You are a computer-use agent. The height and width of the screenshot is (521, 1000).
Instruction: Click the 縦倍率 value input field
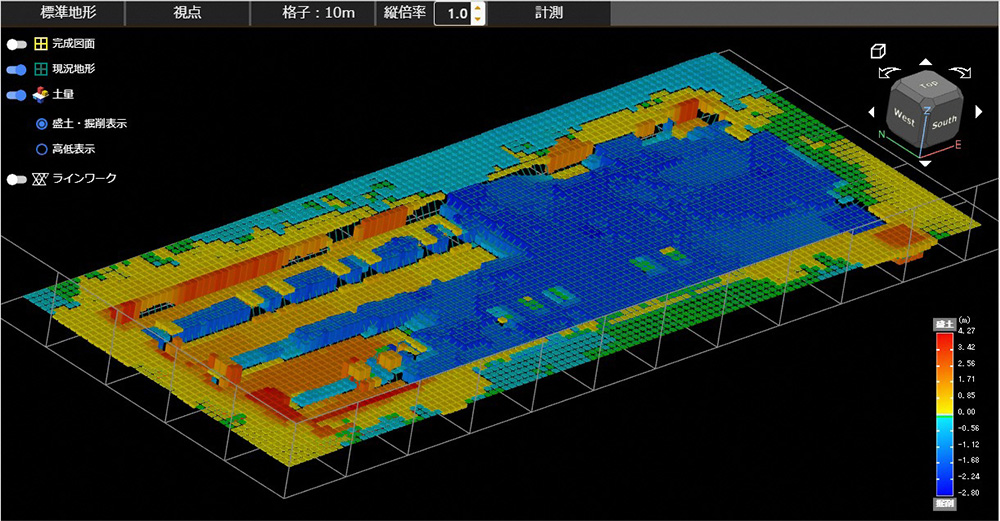pos(455,14)
